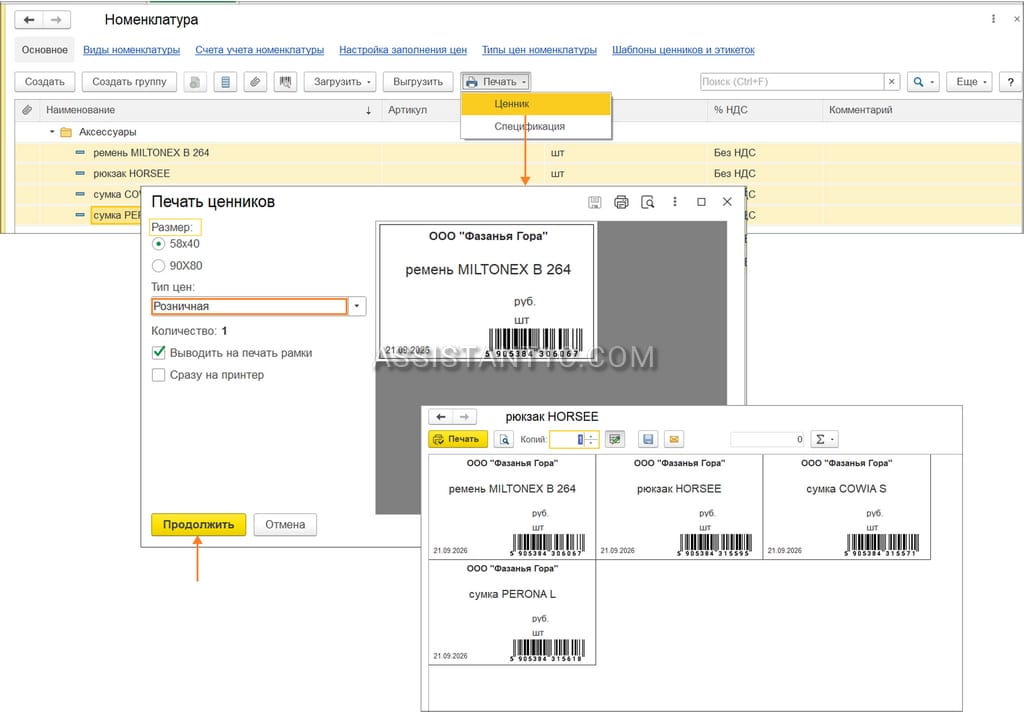Go back in the Номенклатура window
Viewport: 1024px width, 712px height.
[29, 20]
